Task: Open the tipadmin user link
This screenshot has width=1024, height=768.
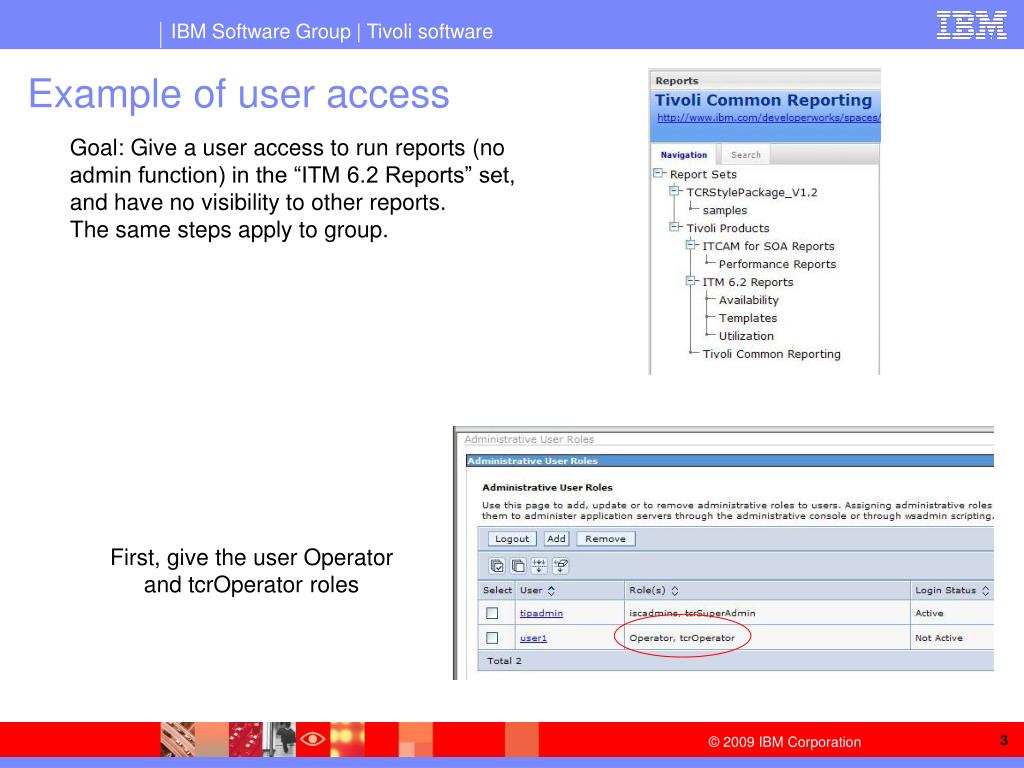Action: click(x=541, y=613)
